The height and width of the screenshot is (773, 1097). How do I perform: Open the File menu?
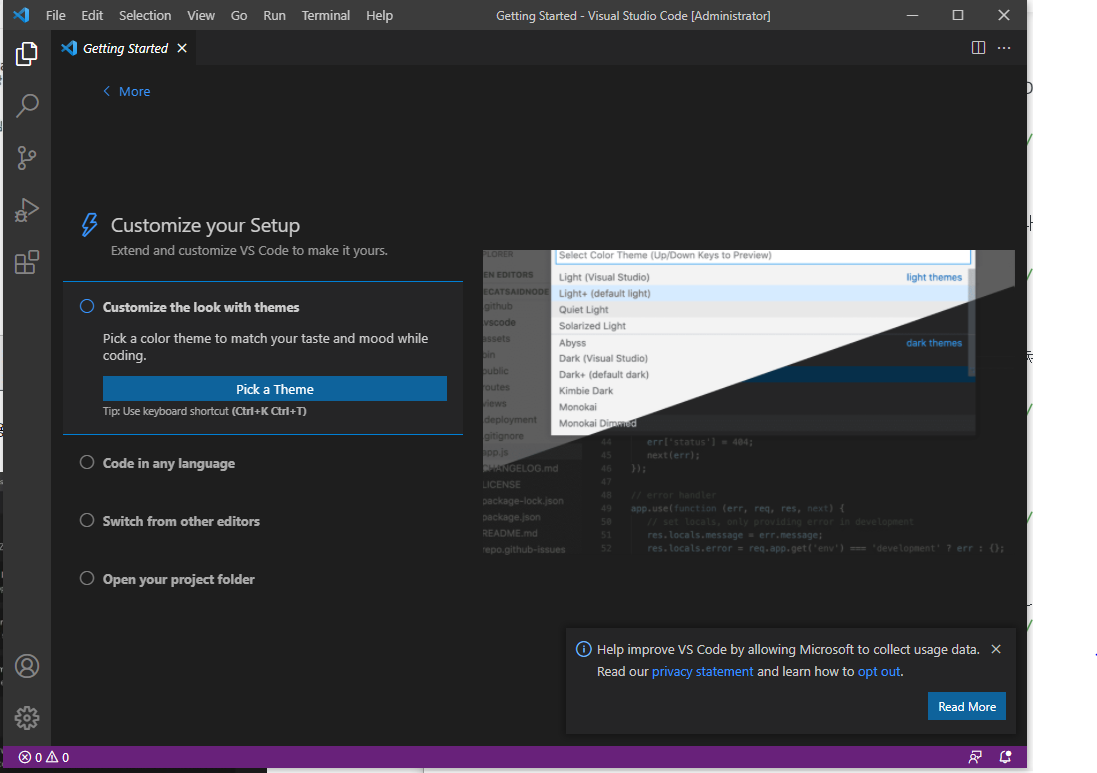click(x=55, y=15)
